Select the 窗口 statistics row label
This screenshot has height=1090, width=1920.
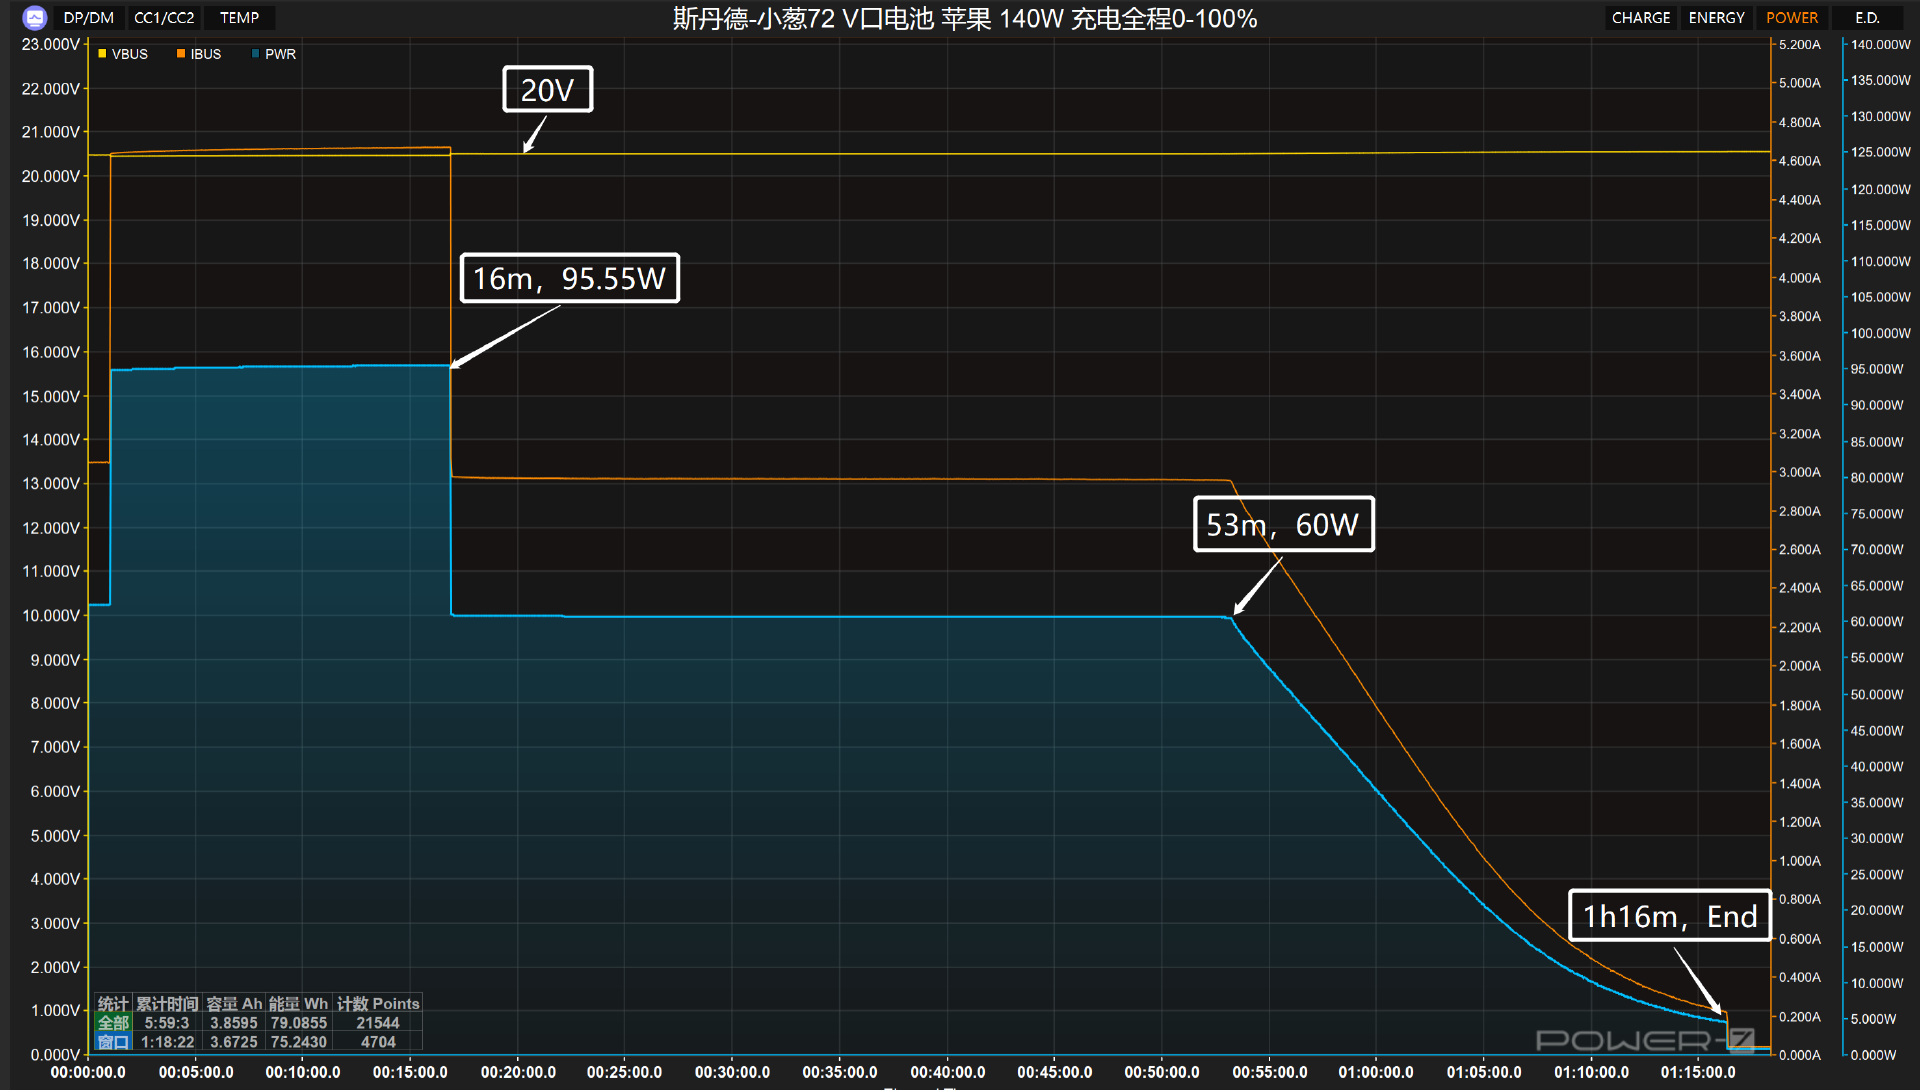tap(113, 1042)
